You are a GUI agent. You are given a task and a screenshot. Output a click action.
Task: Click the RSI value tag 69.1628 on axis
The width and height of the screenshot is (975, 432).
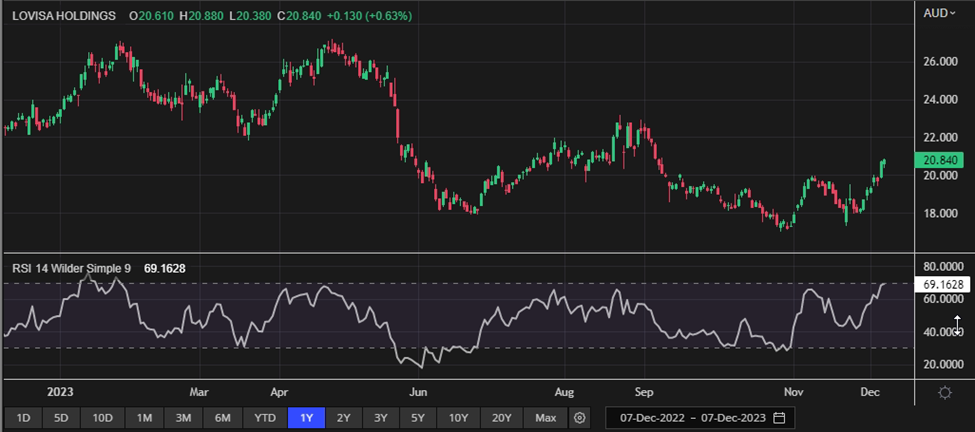(942, 285)
